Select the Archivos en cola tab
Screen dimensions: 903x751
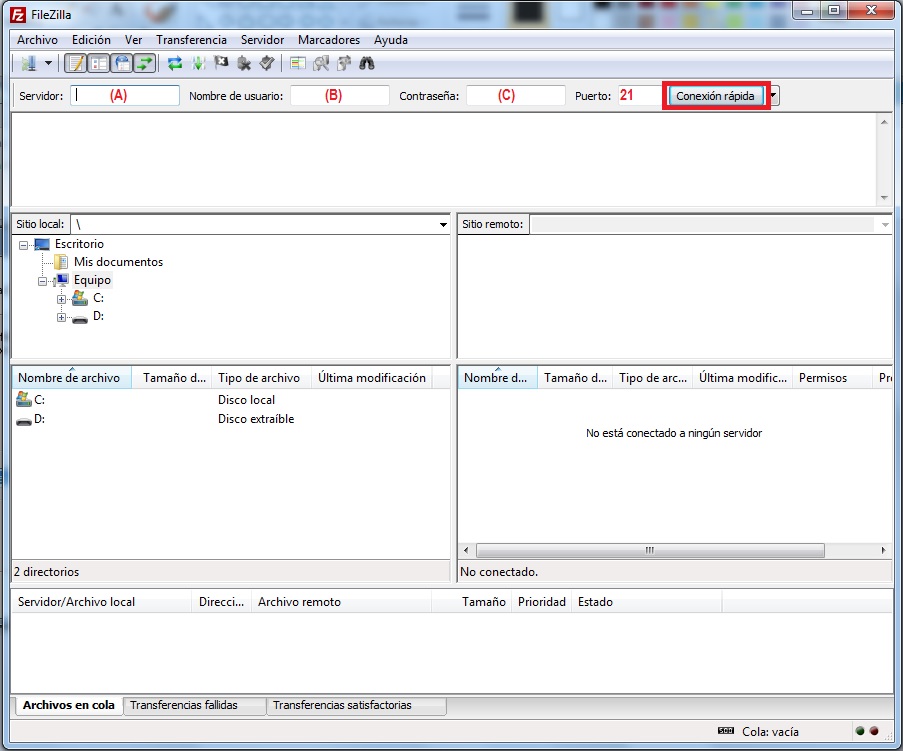click(69, 705)
